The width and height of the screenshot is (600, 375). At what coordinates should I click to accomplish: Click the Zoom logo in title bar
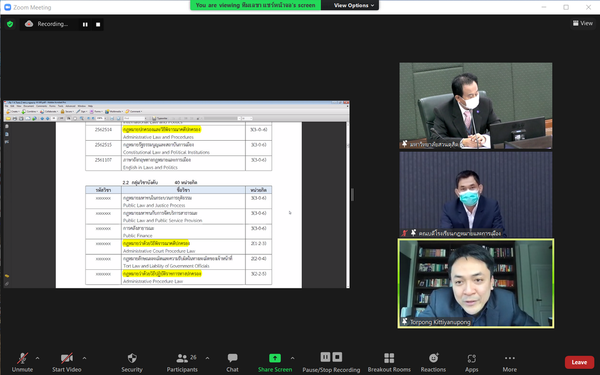coord(7,7)
